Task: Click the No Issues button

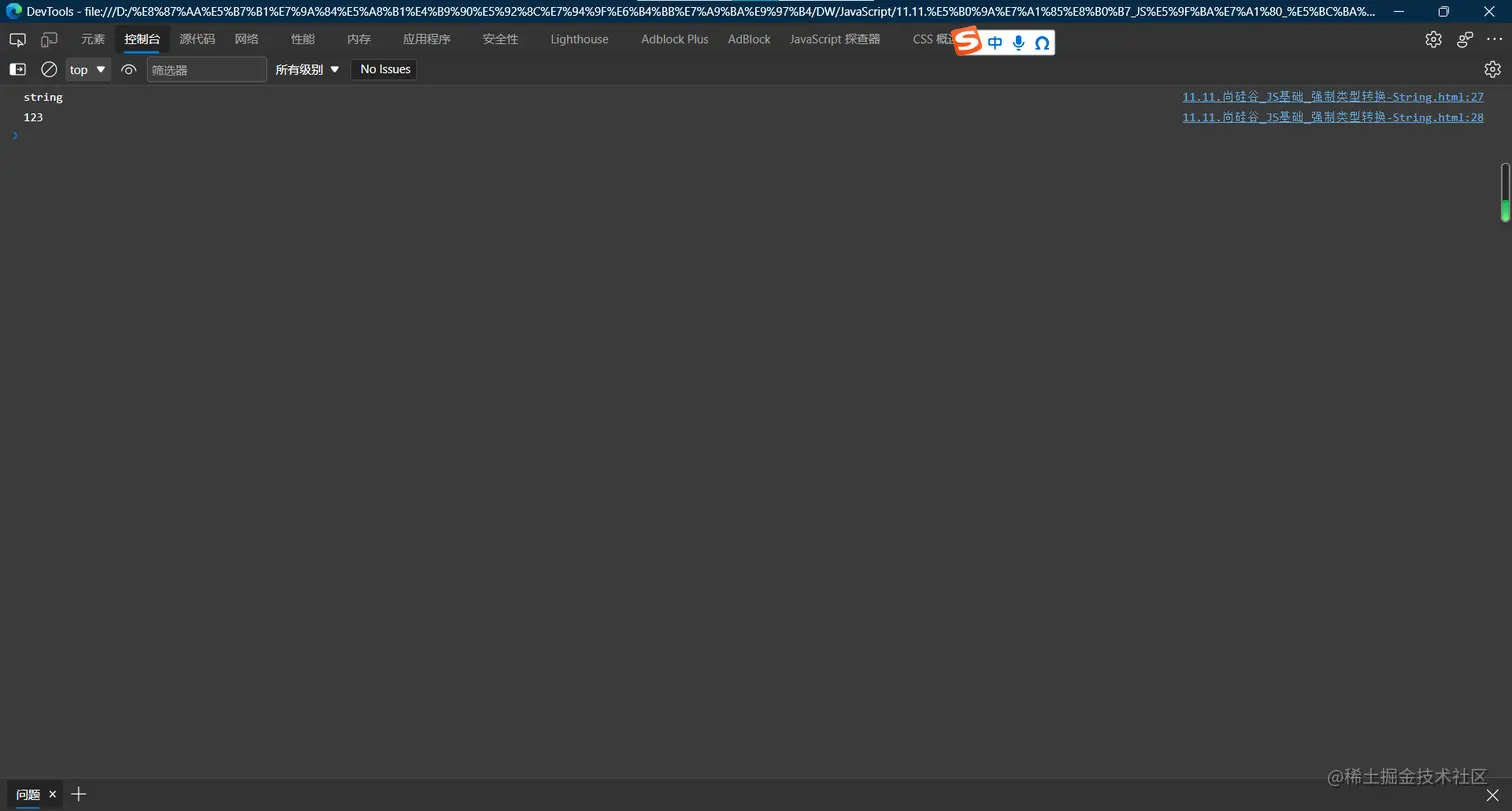Action: pyautogui.click(x=385, y=69)
